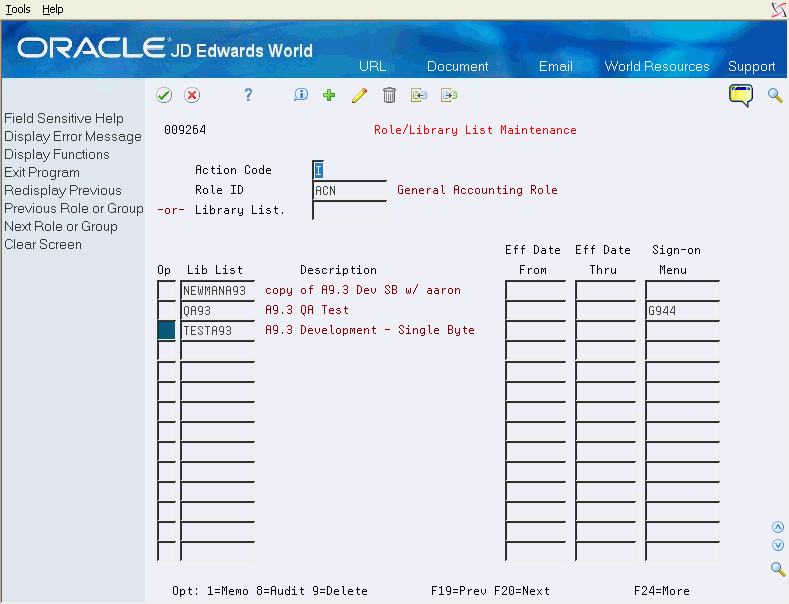Click the top-right magnifier search icon
The height and width of the screenshot is (604, 789).
click(775, 95)
